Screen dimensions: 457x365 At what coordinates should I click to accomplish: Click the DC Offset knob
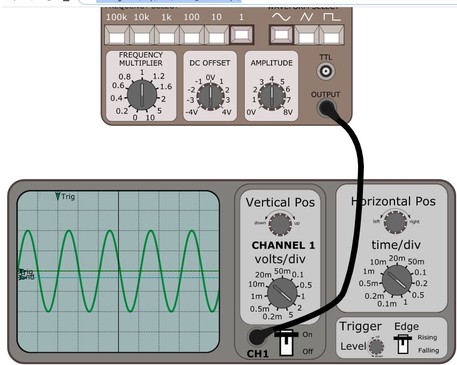(x=210, y=96)
